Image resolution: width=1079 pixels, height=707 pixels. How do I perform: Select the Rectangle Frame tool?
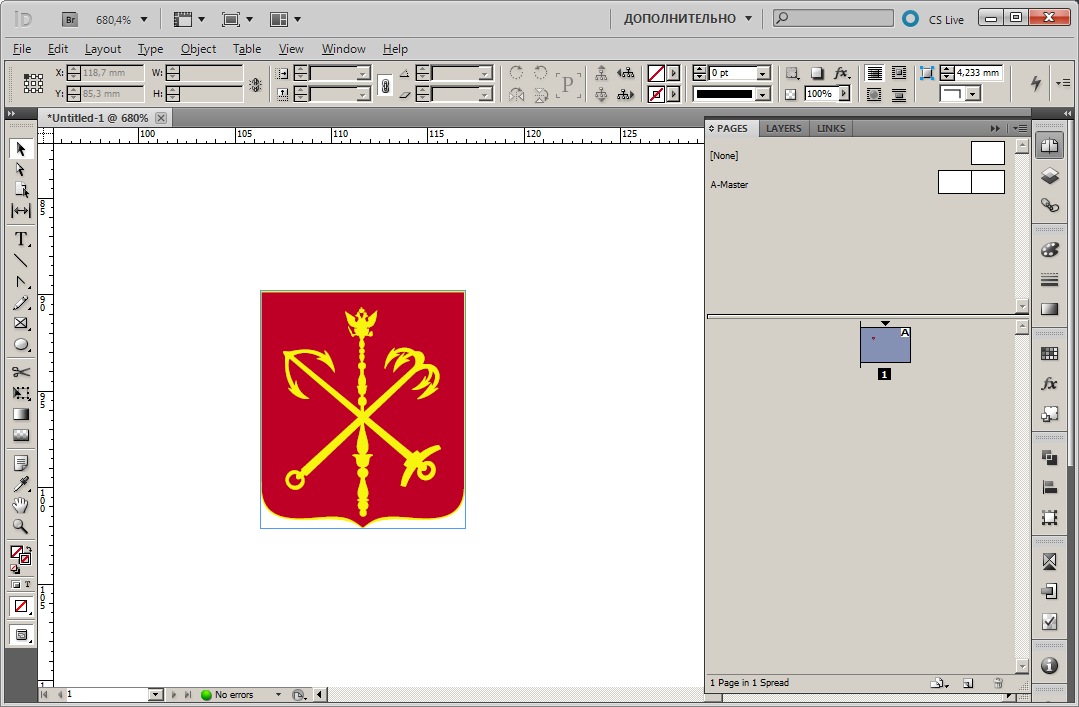point(21,324)
